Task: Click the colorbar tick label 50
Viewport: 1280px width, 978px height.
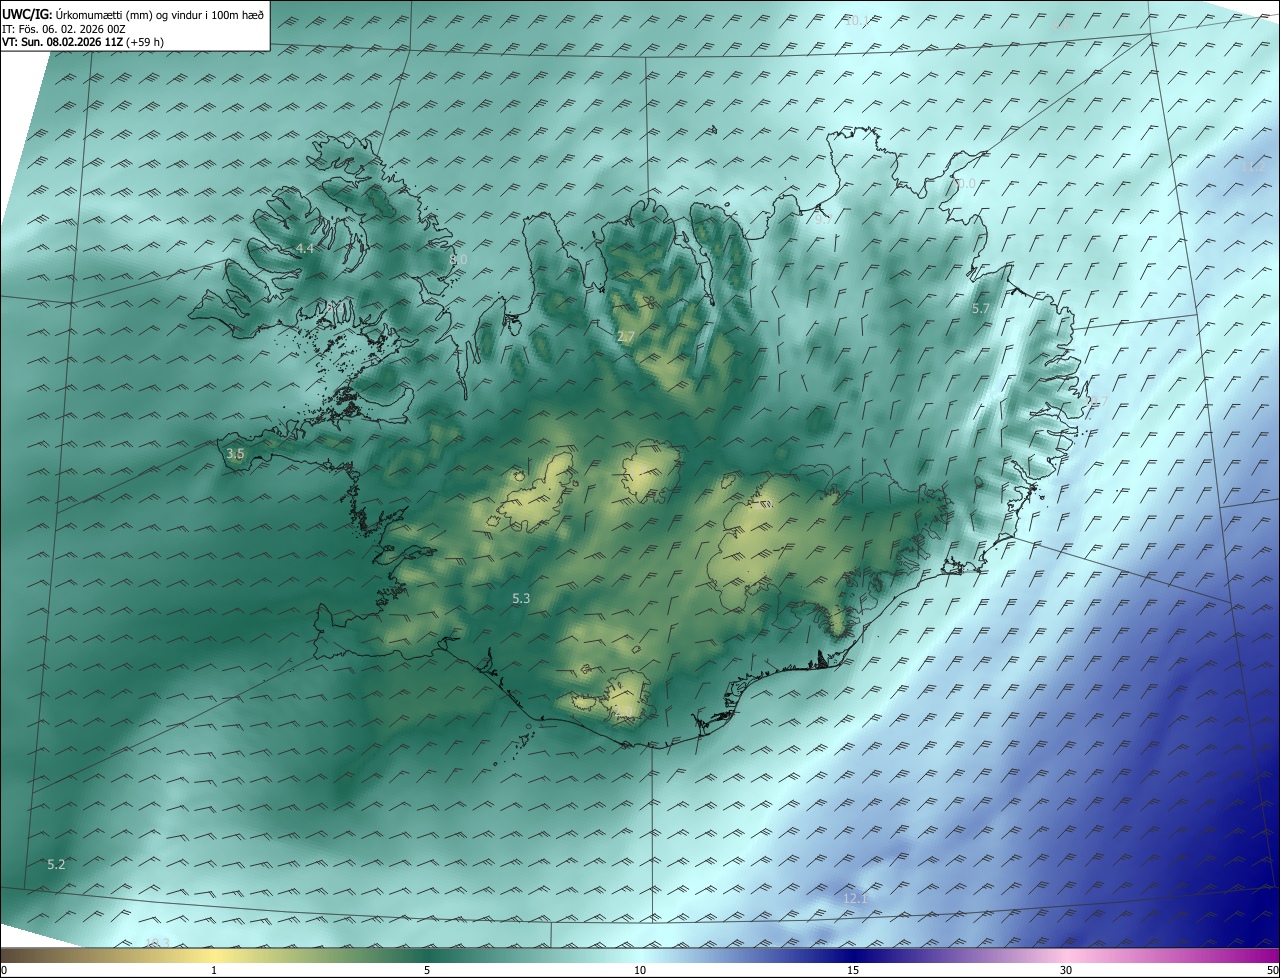Action: 1272,970
